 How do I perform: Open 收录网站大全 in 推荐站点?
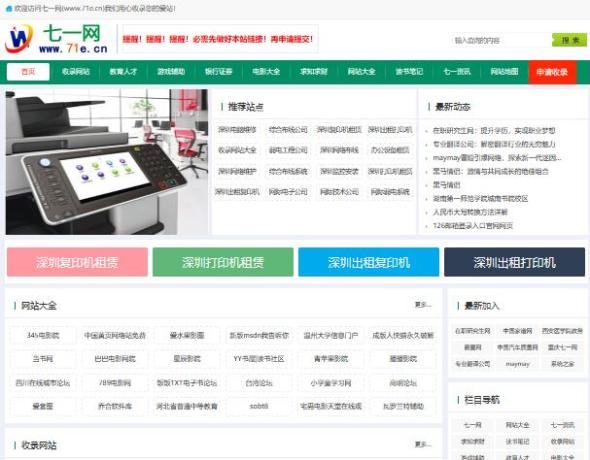(237, 150)
